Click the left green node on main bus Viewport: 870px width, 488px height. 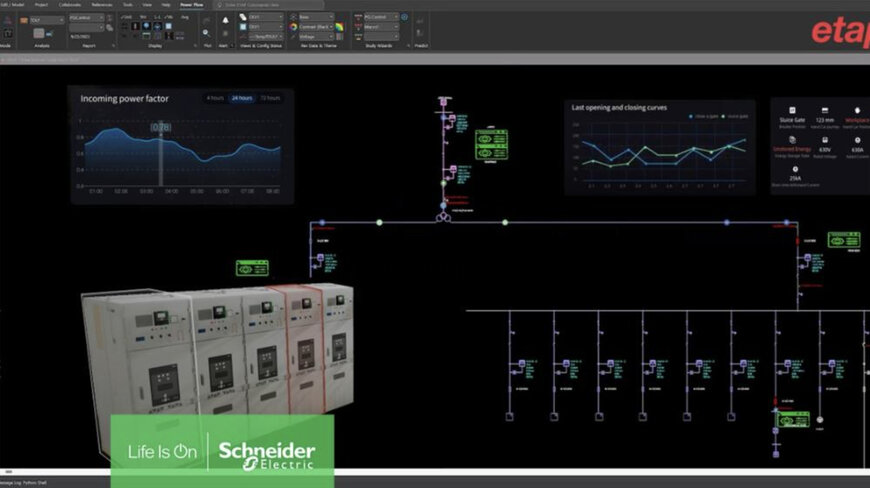(x=380, y=222)
